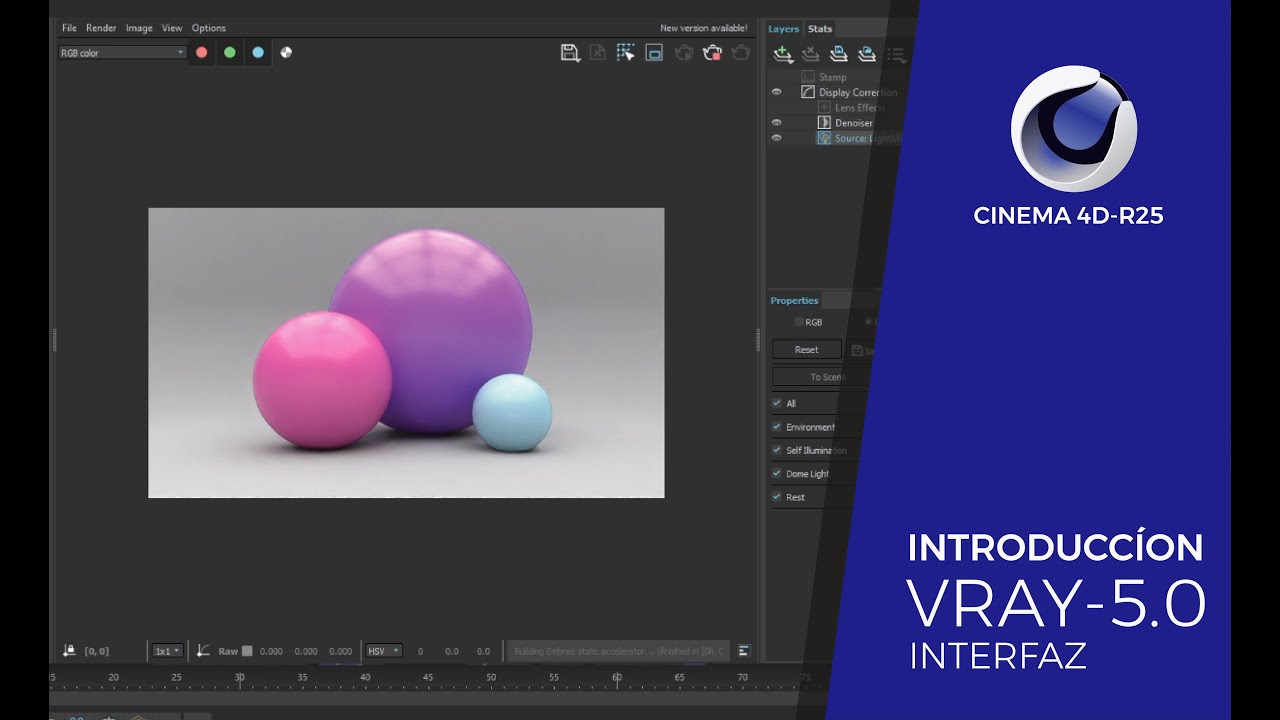The width and height of the screenshot is (1280, 720).
Task: Click the start interactive render teapot icon
Action: (684, 53)
